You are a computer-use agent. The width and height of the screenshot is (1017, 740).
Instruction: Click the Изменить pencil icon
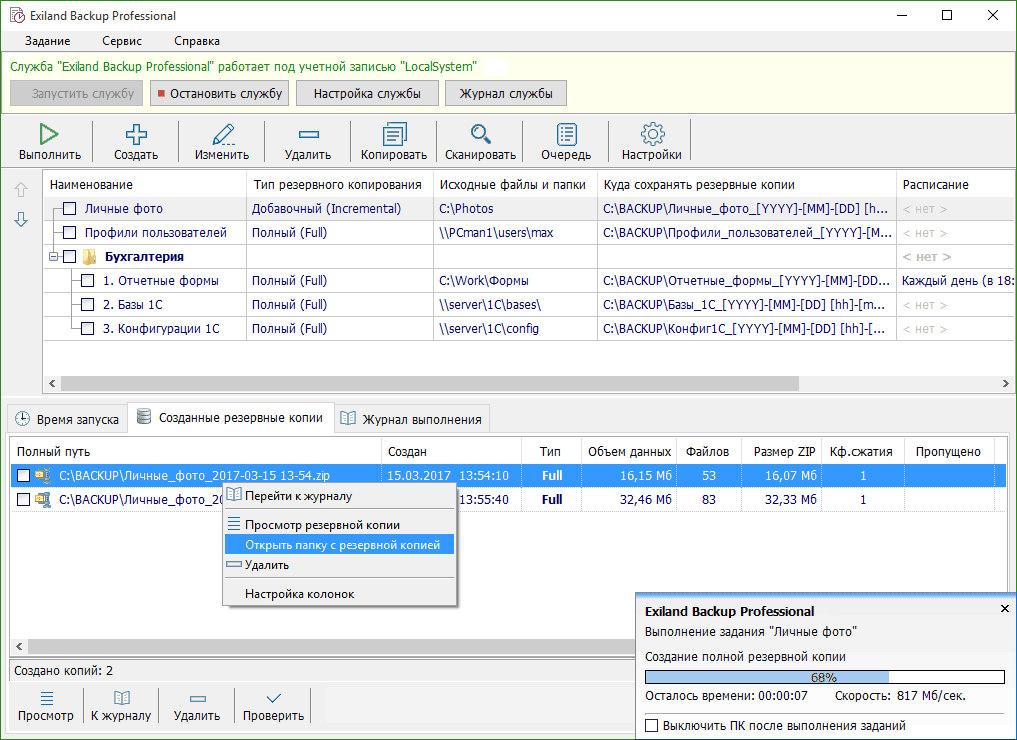222,134
